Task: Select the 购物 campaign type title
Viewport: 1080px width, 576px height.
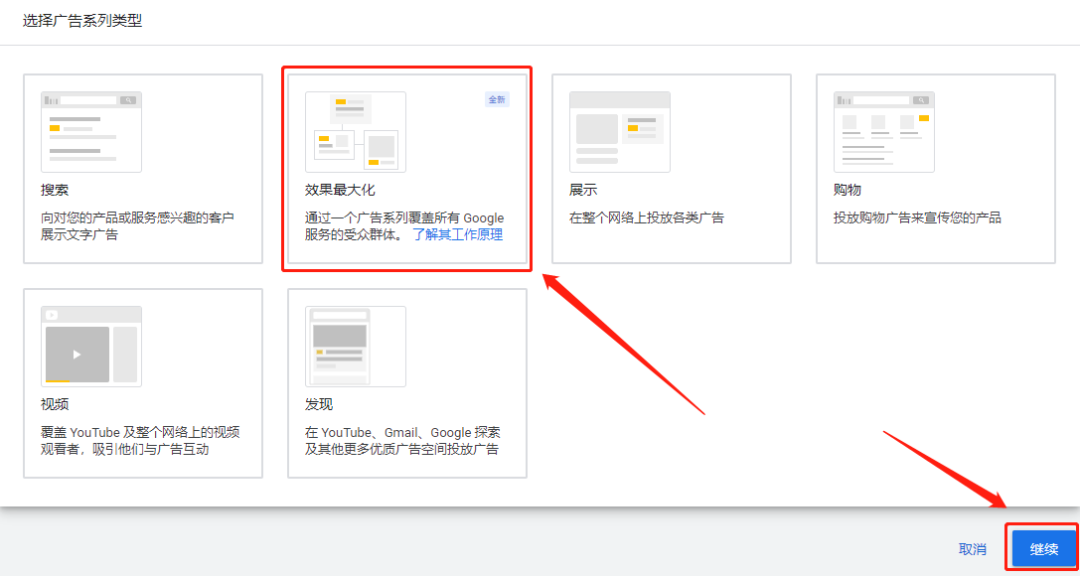Action: tap(847, 189)
